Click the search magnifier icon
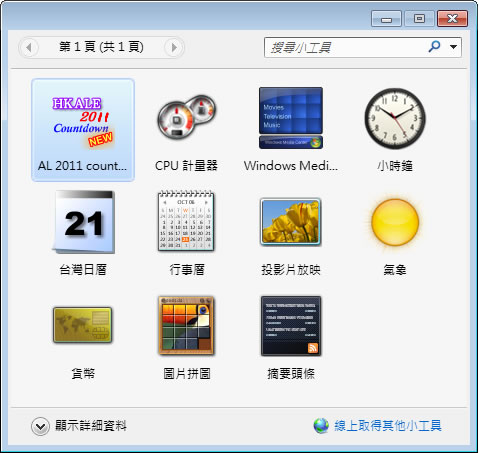Image resolution: width=479 pixels, height=453 pixels. coord(434,47)
